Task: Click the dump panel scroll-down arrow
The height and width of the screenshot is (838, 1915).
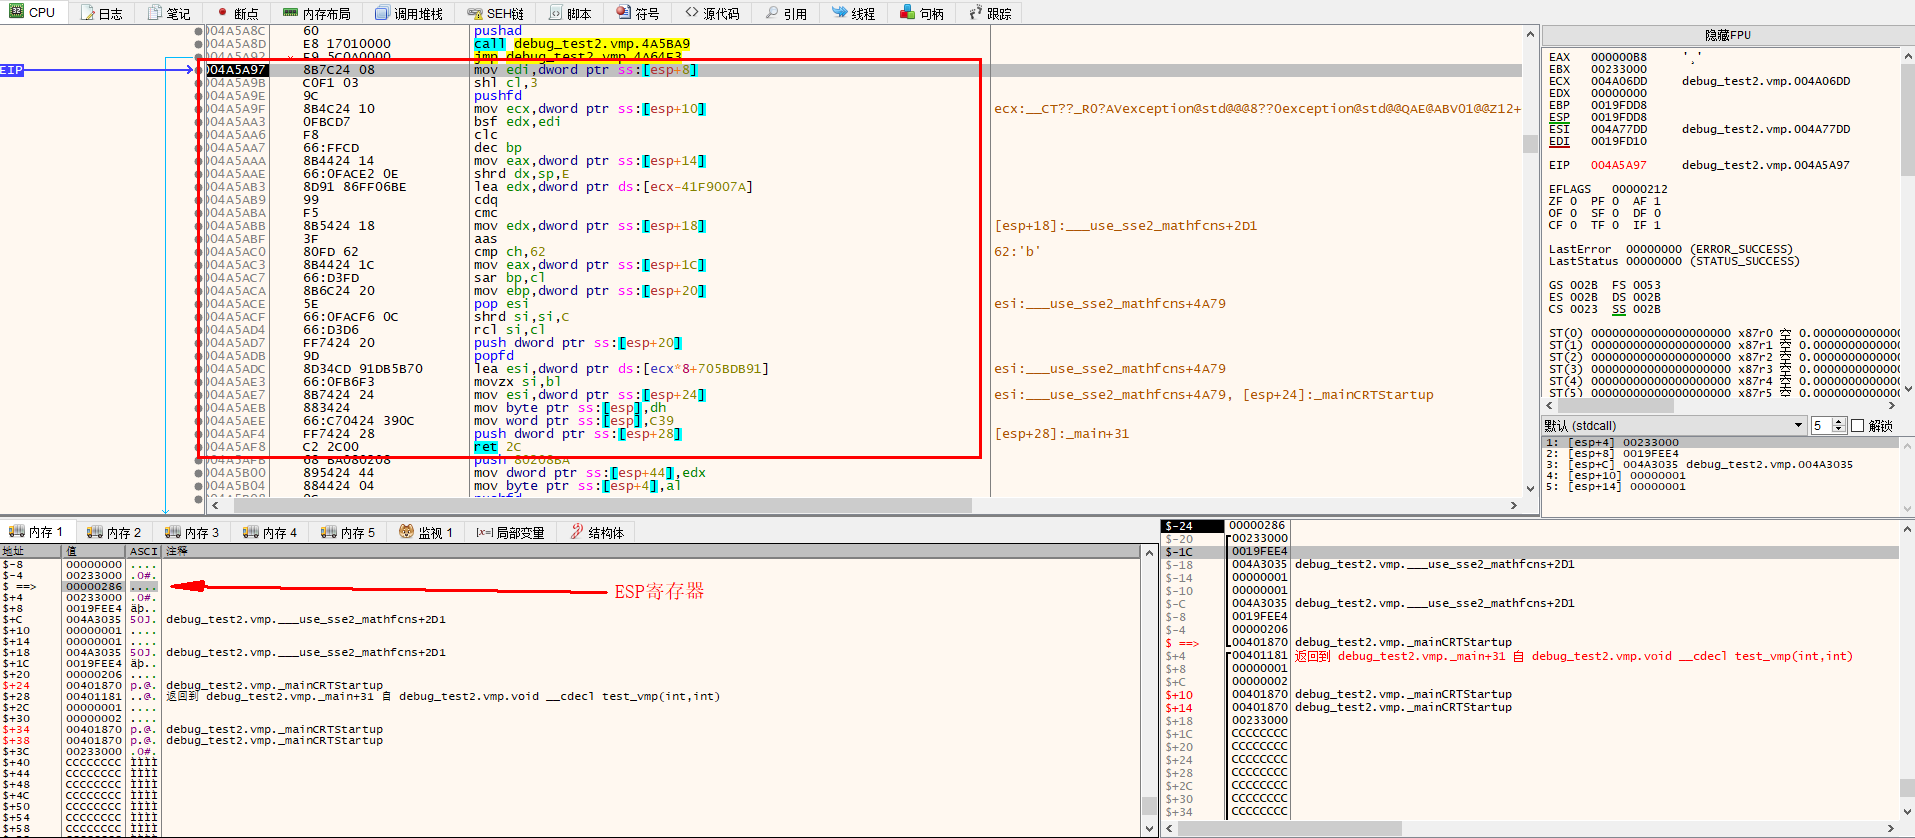Action: click(1149, 828)
